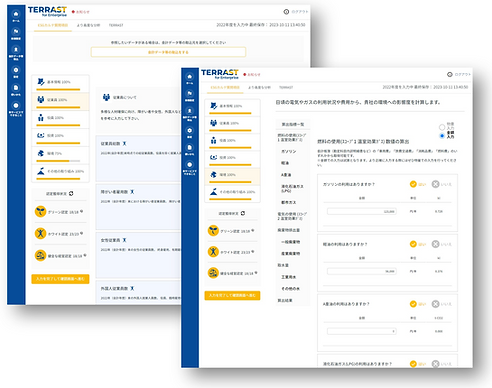Click accounting data import button in back window

click(168, 52)
